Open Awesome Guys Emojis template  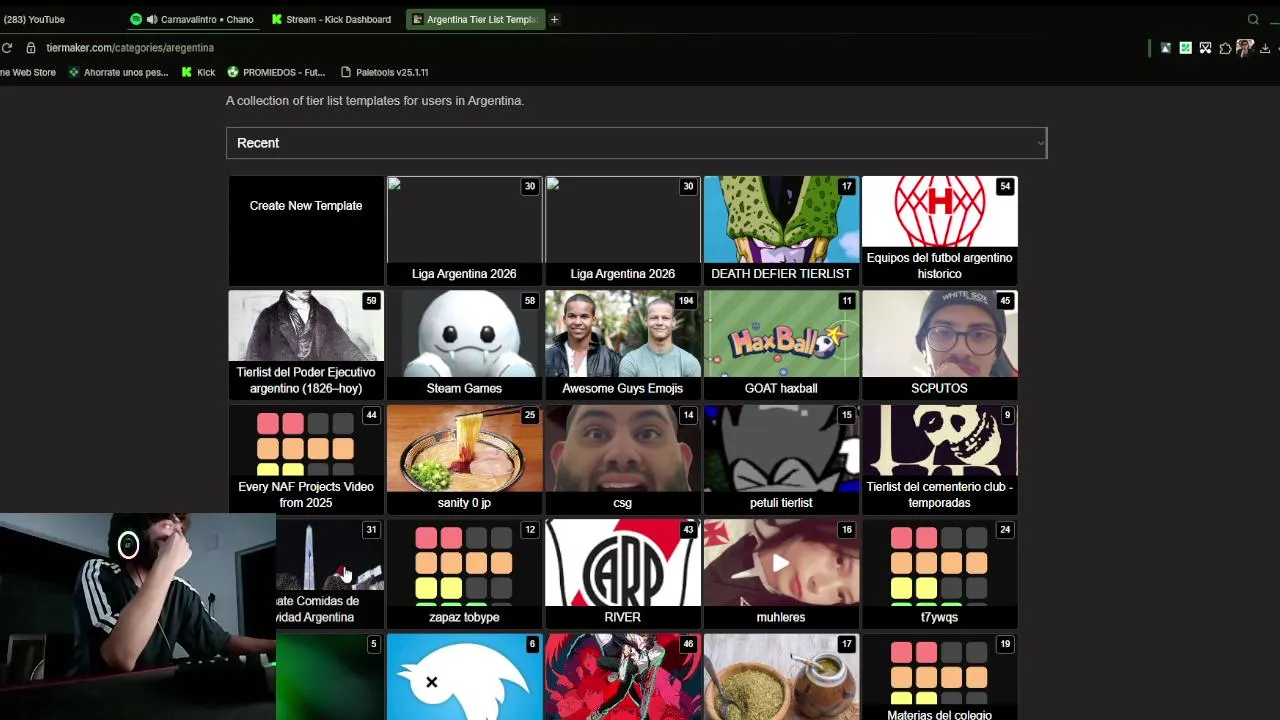(622, 345)
